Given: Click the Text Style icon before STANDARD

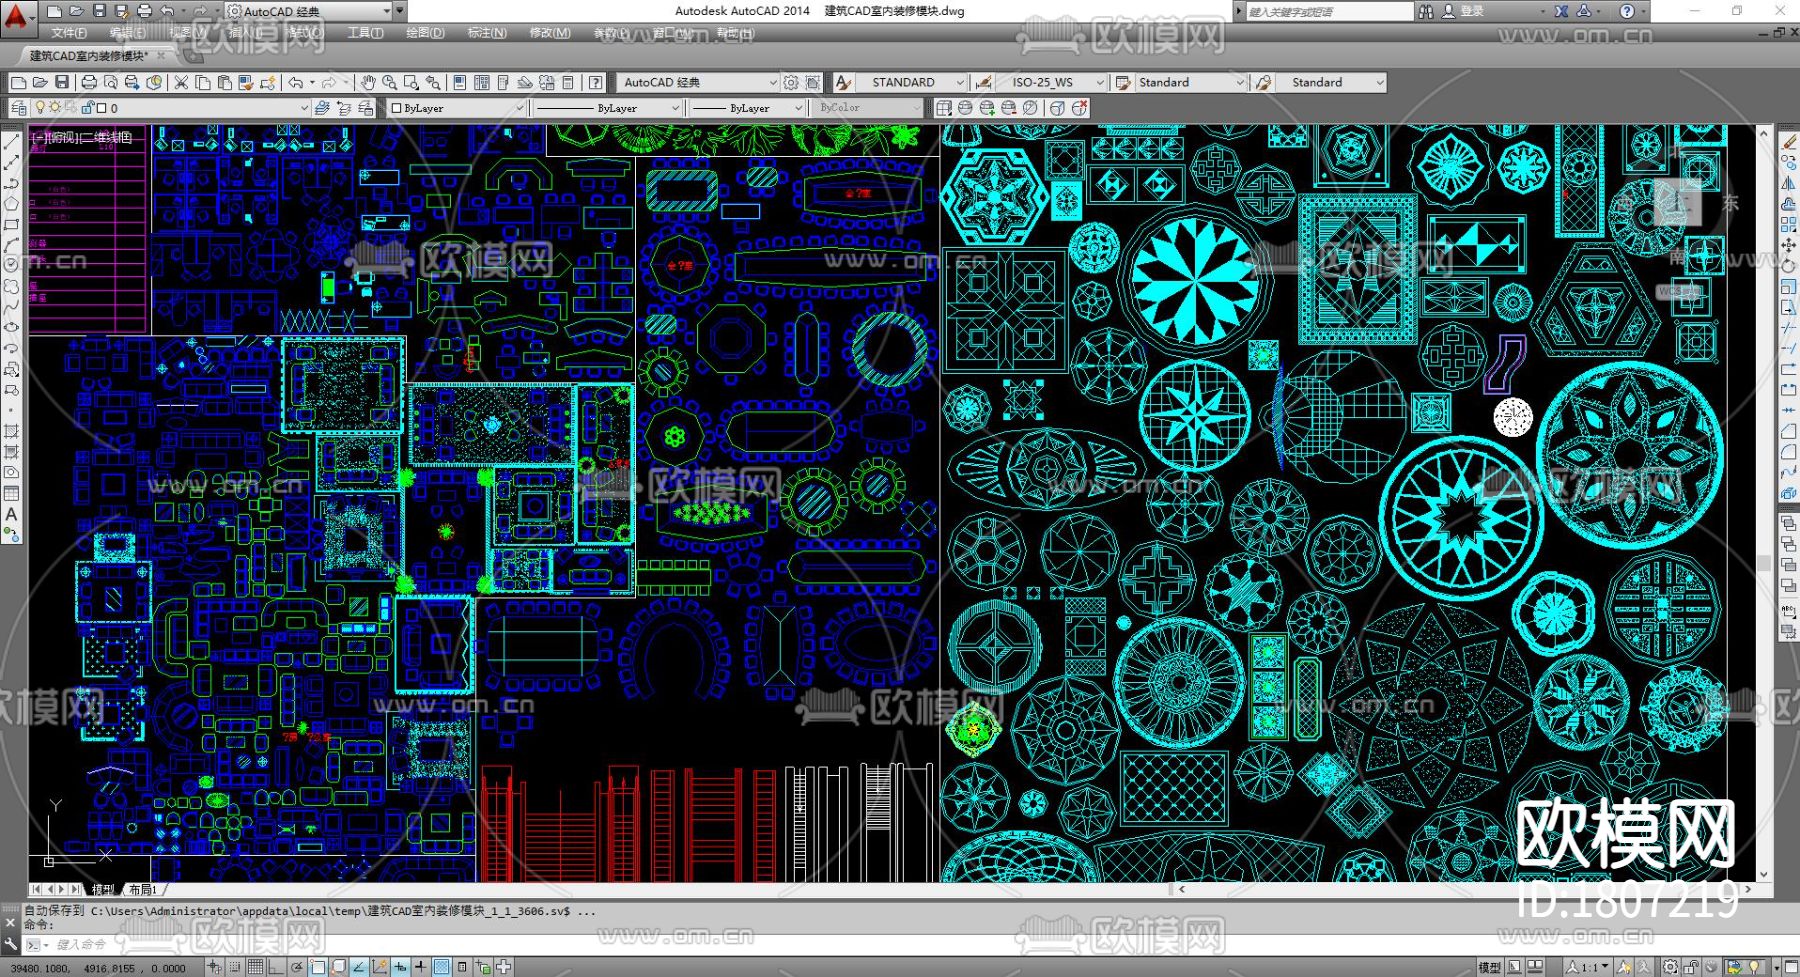Looking at the screenshot, I should [x=843, y=82].
